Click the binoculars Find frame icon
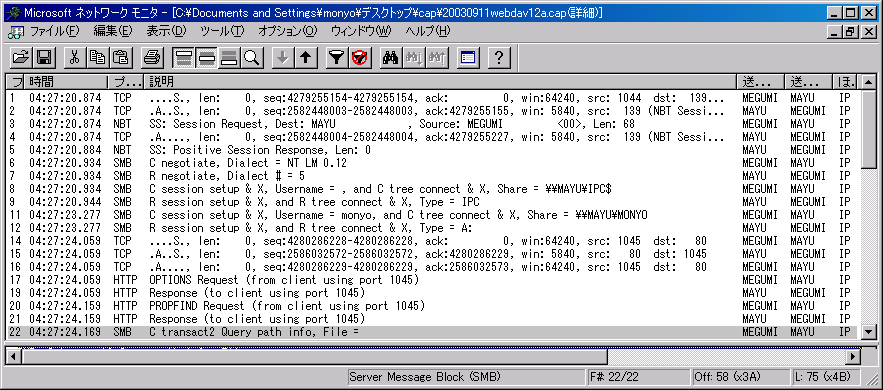 (391, 57)
